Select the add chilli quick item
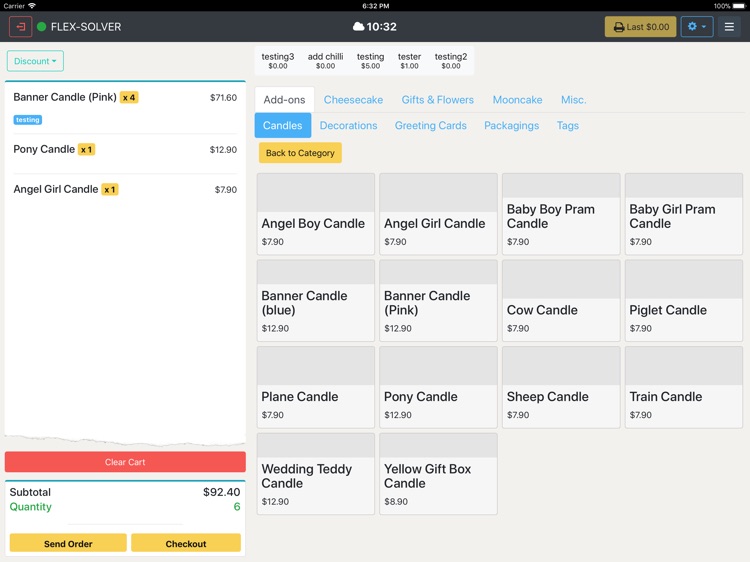This screenshot has height=562, width=750. [325, 61]
